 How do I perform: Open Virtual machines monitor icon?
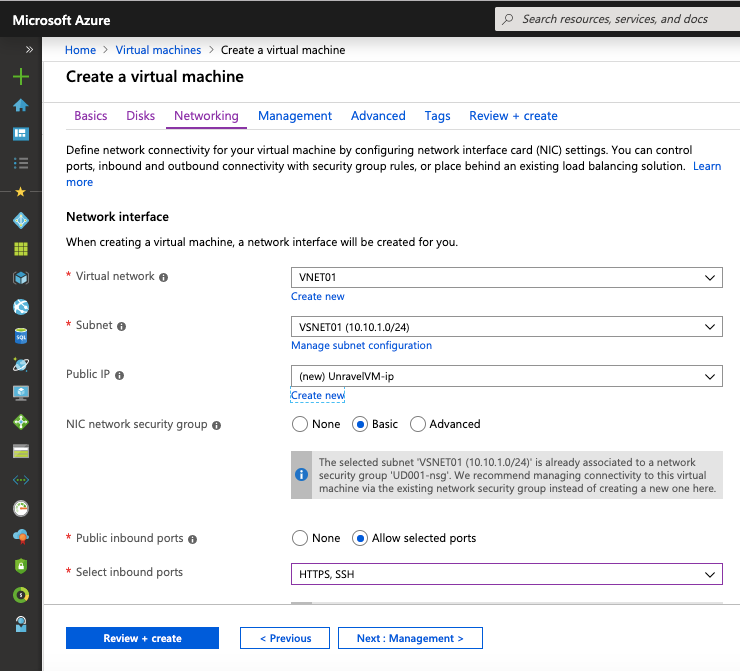coord(21,393)
